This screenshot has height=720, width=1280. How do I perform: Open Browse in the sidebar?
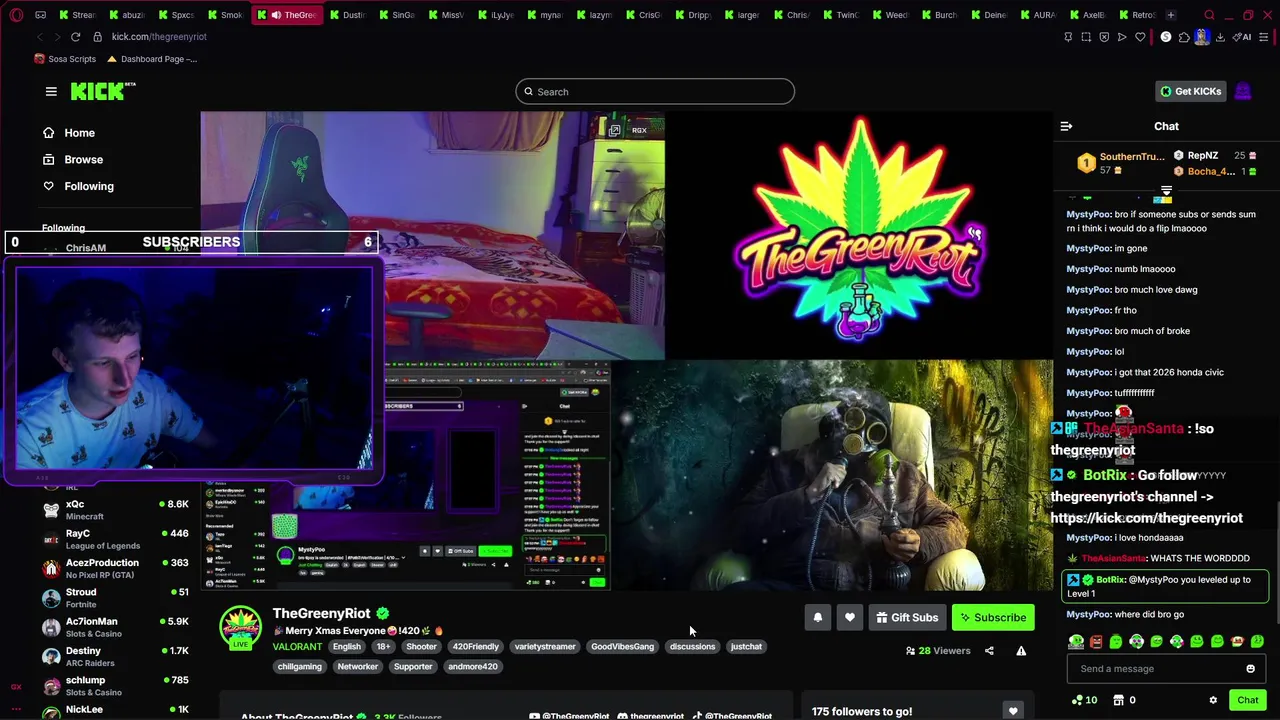coord(73,159)
